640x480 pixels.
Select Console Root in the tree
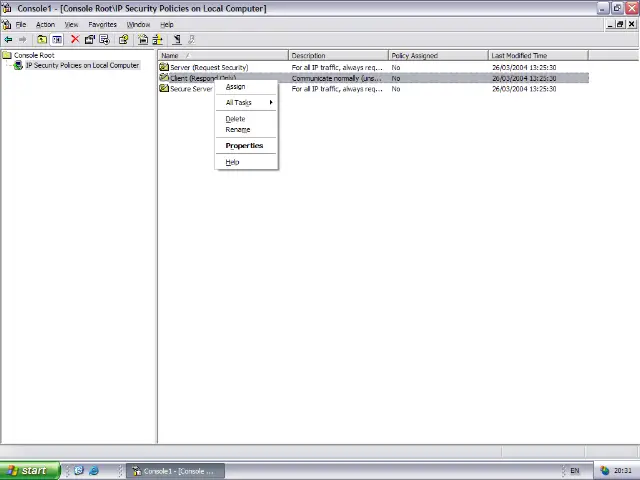(x=34, y=55)
